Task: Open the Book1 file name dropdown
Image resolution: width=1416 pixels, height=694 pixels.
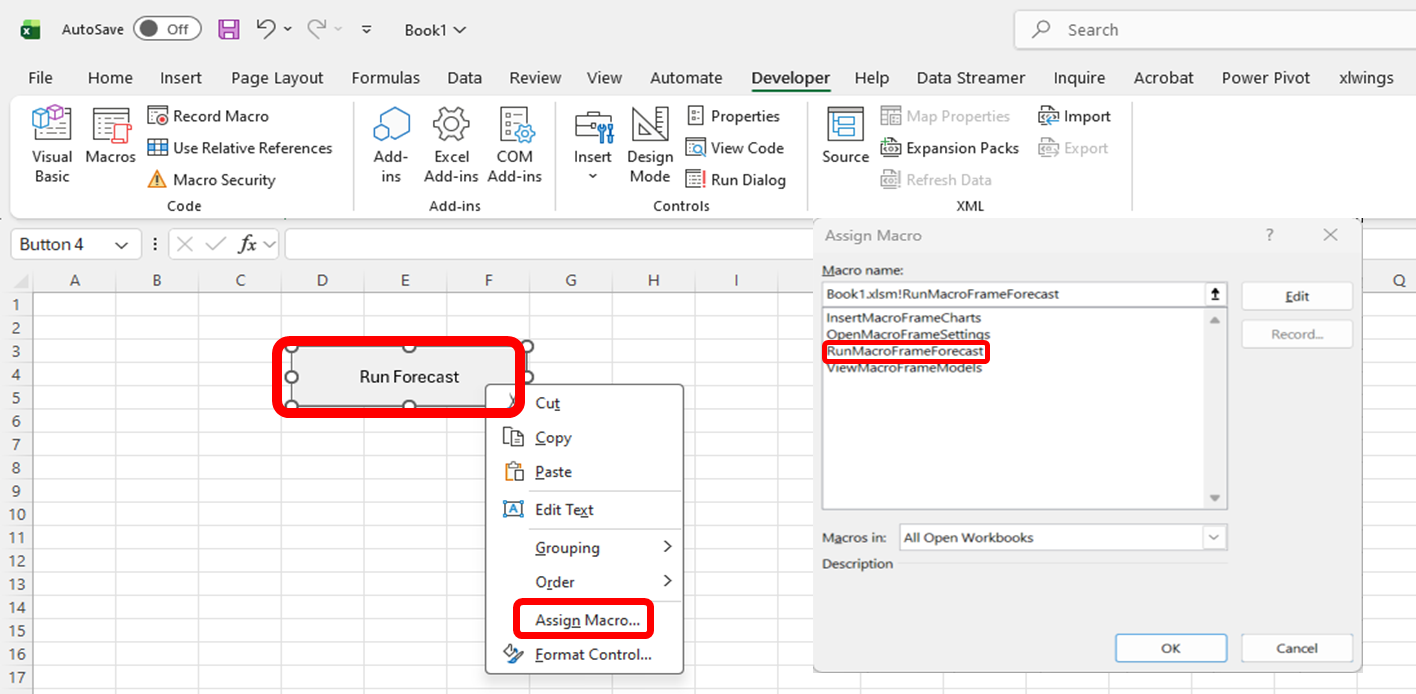Action: coord(435,30)
